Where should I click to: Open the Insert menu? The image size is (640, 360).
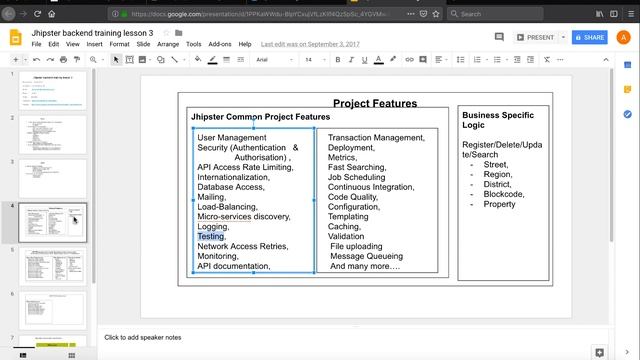tap(94, 44)
